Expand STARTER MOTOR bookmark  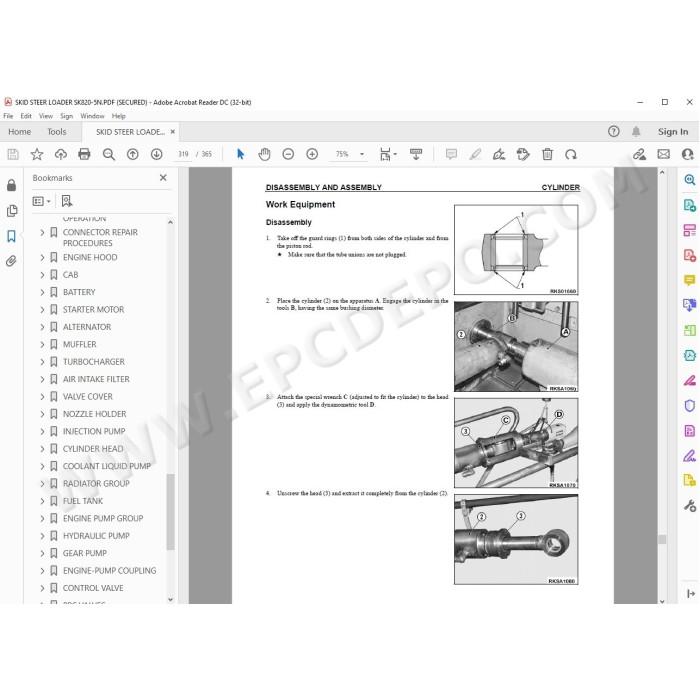coord(42,310)
